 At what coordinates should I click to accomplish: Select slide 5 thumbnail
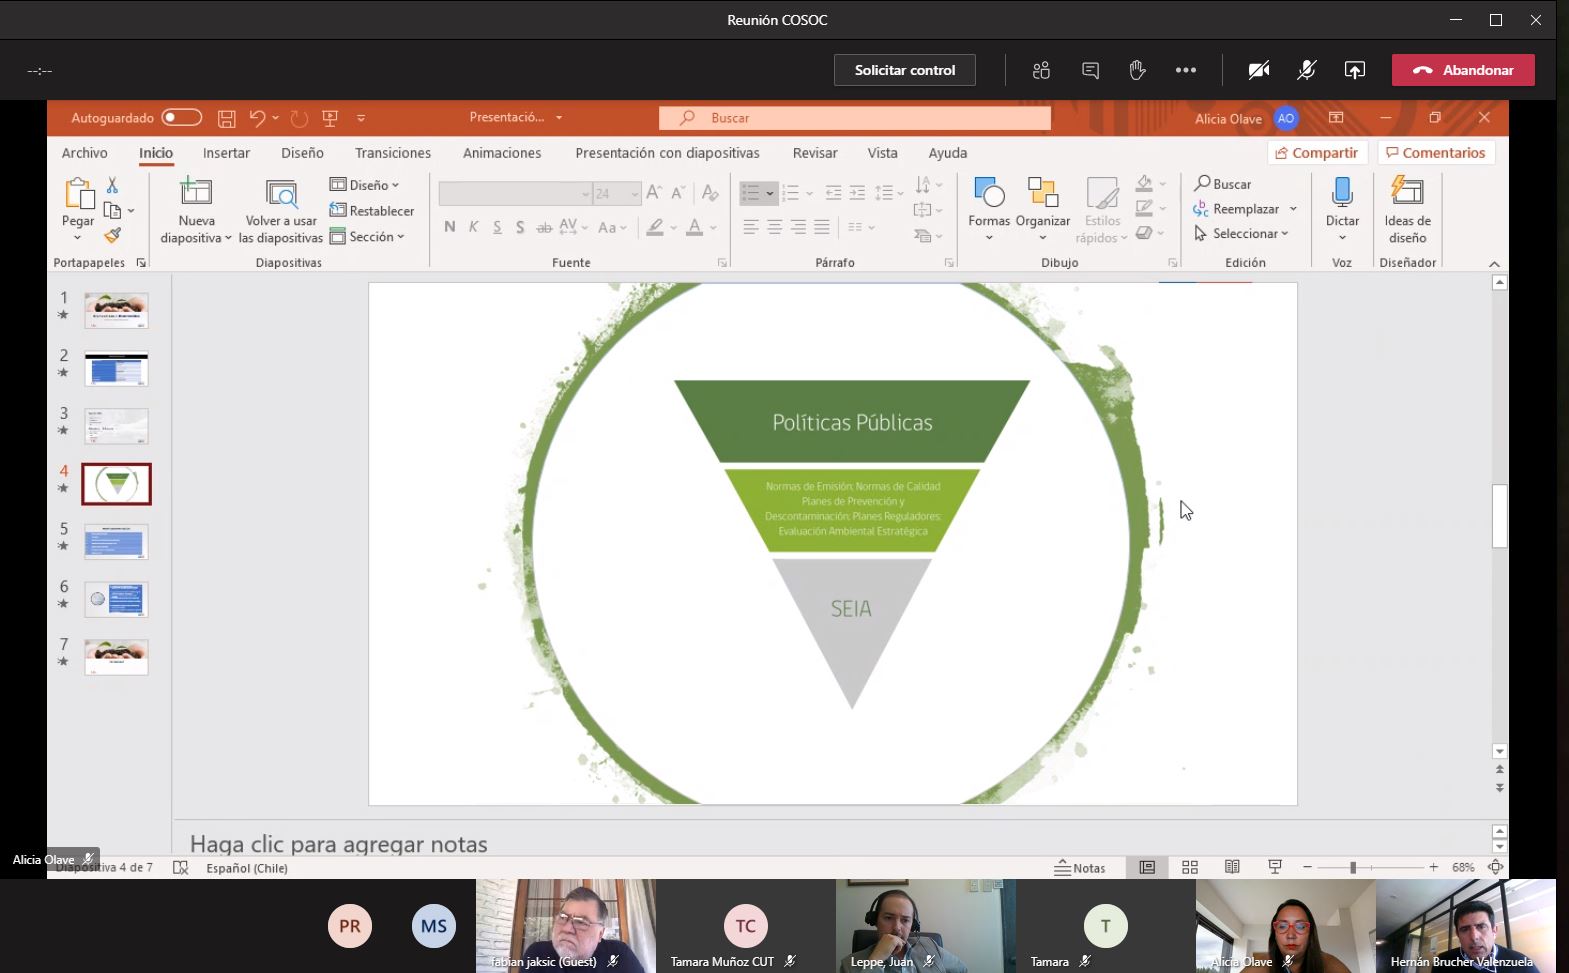pos(116,542)
